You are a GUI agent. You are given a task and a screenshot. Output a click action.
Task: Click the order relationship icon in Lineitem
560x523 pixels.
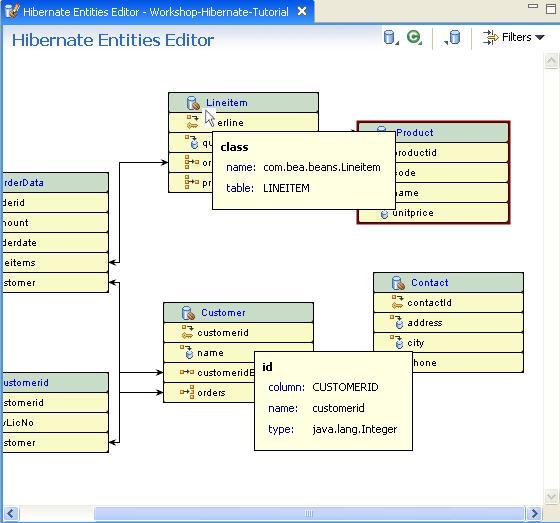[x=192, y=162]
